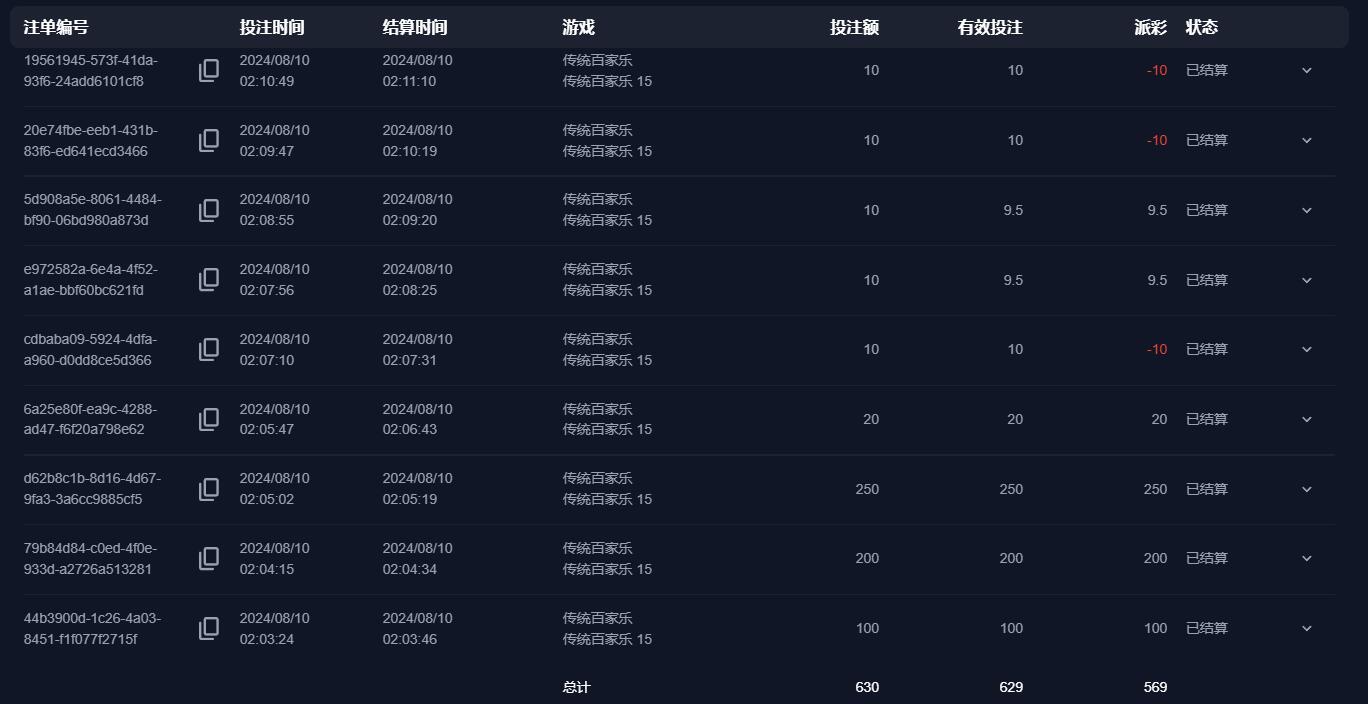Copy bet ID starting with 44b3900d
Viewport: 1368px width, 704px height.
point(208,628)
